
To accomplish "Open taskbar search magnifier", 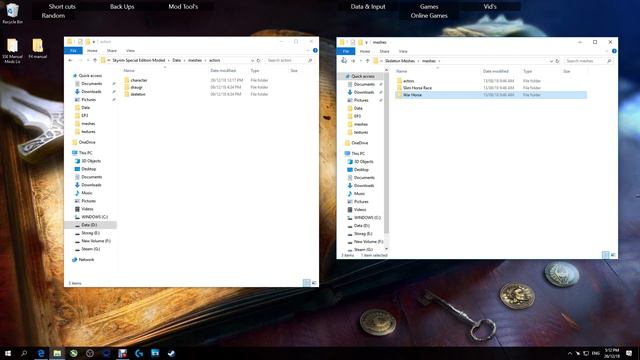I will click(x=24, y=353).
